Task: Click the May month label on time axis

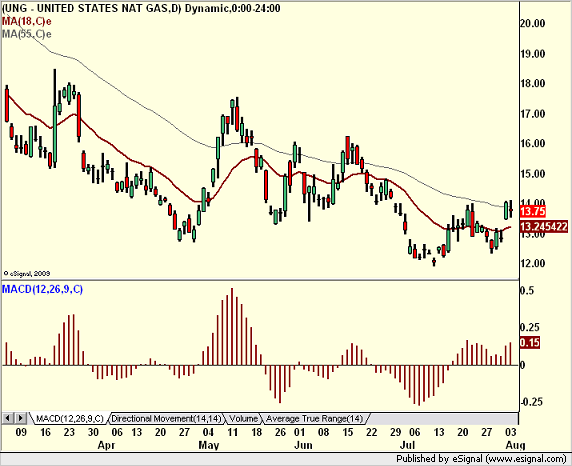Action: click(x=209, y=446)
